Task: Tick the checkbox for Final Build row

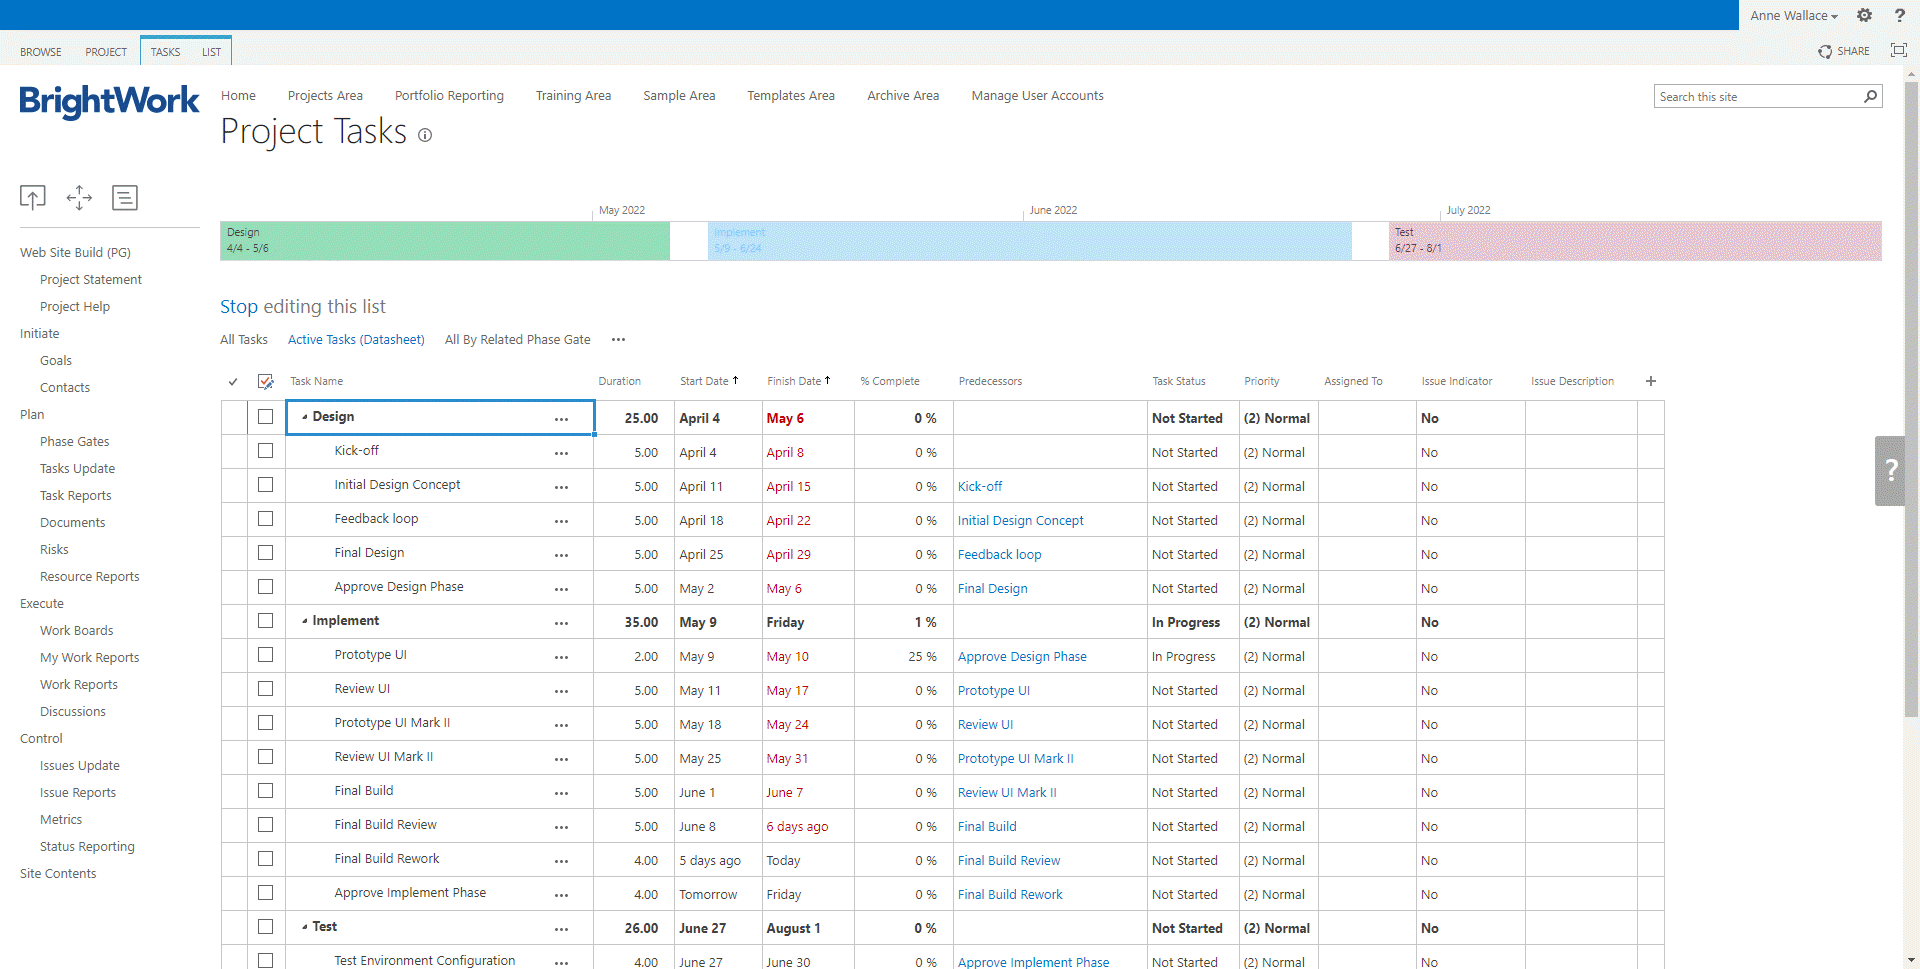Action: [265, 791]
